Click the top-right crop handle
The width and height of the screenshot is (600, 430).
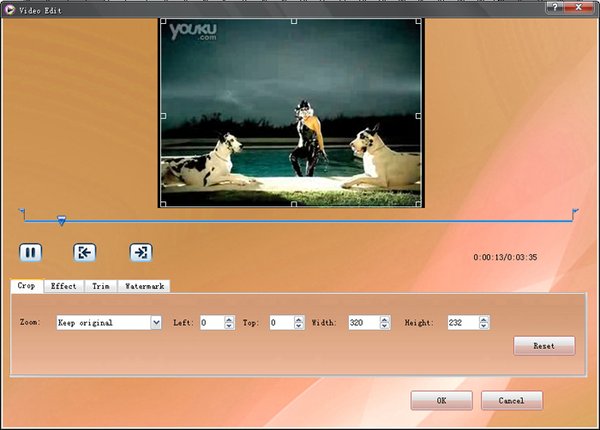pos(419,21)
